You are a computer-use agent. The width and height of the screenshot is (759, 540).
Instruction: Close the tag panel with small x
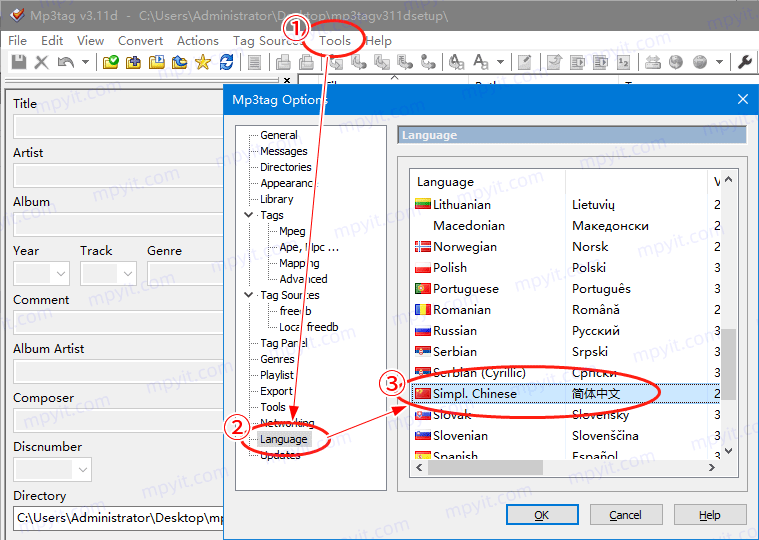point(287,80)
